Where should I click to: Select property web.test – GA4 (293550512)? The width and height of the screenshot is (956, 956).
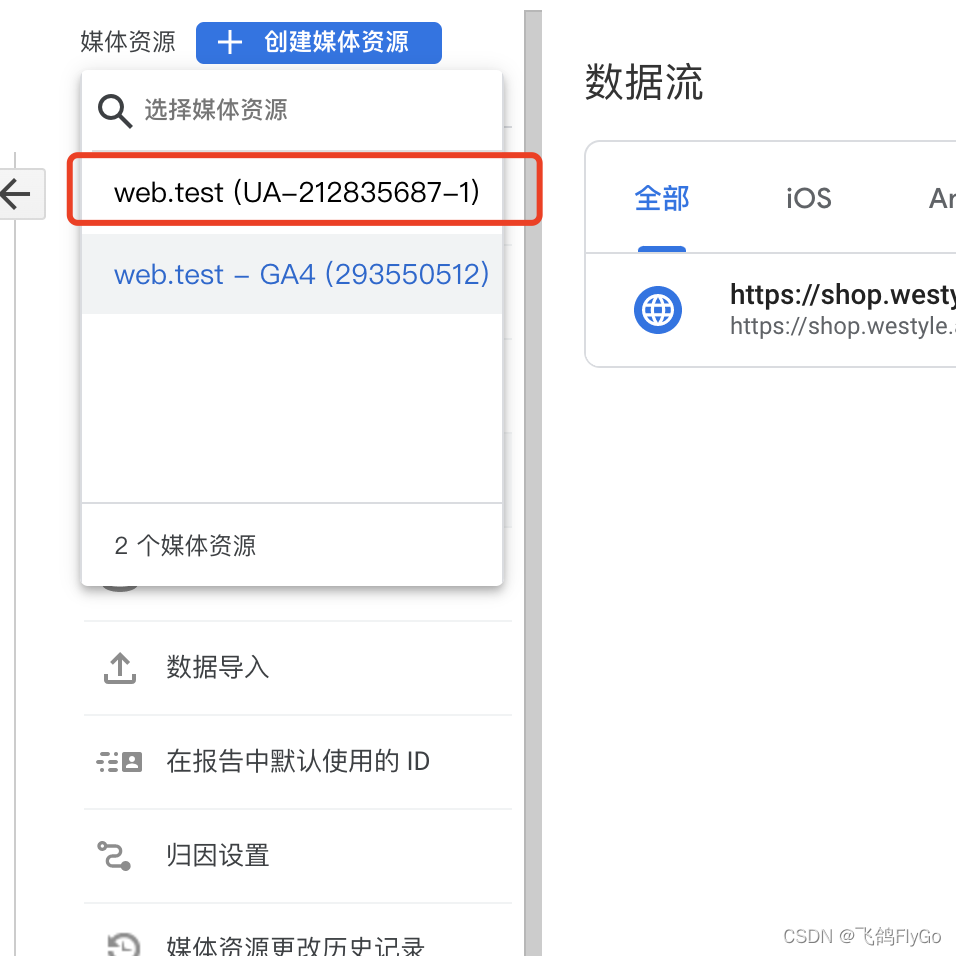[x=292, y=274]
